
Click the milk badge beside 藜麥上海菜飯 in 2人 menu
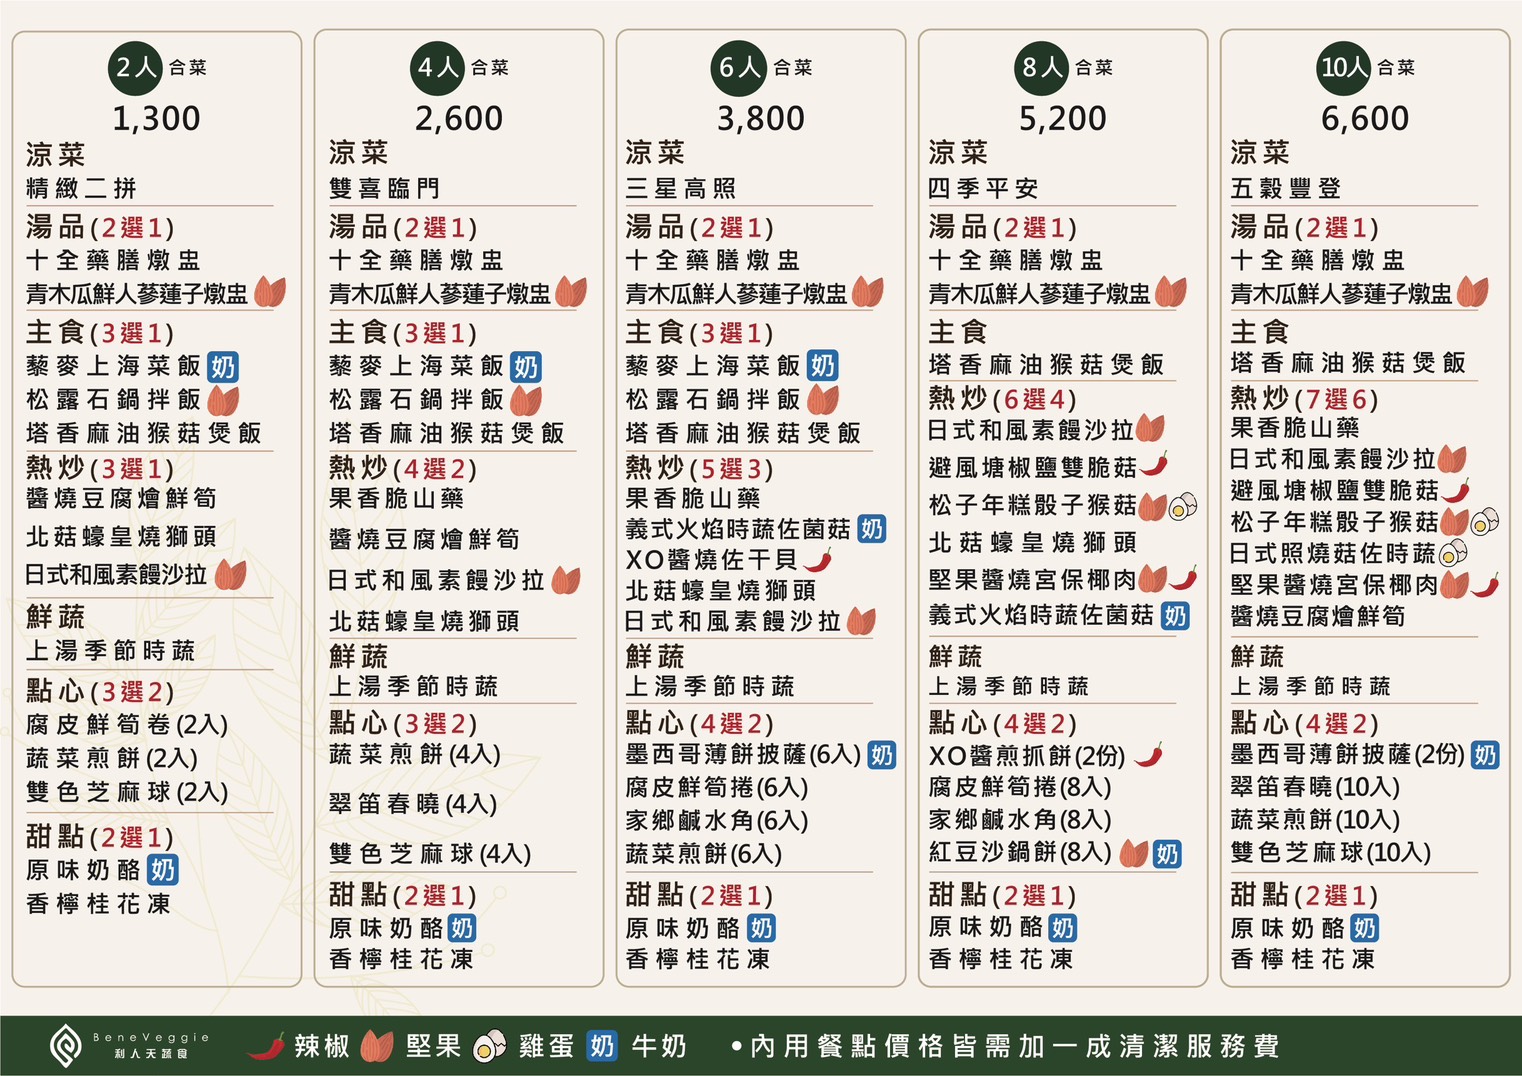point(222,366)
